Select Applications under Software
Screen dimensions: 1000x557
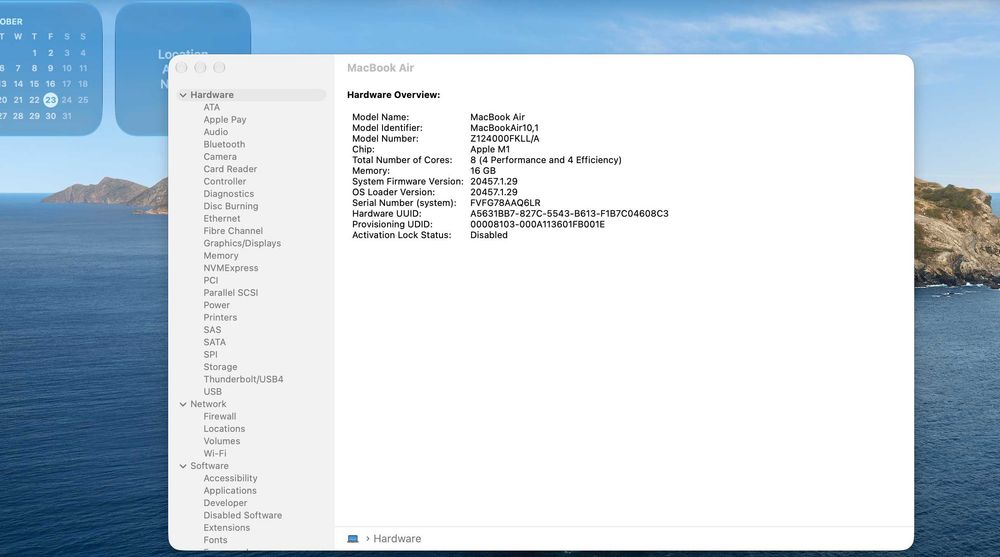point(230,491)
